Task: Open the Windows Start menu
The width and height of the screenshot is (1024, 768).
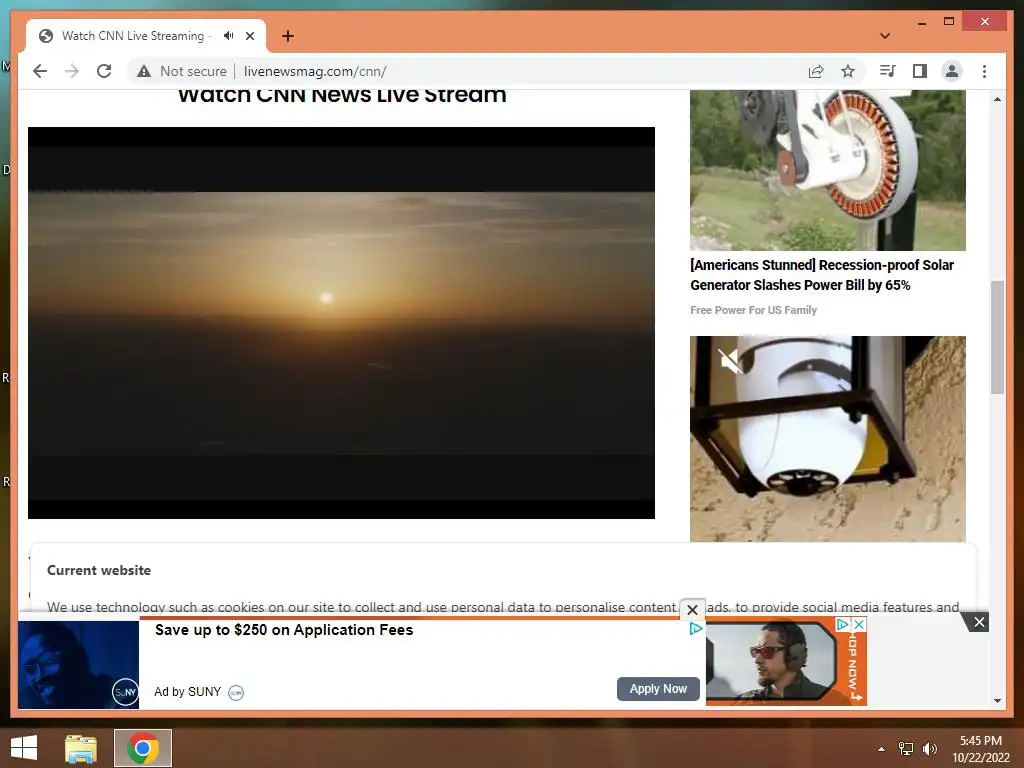Action: (x=24, y=748)
